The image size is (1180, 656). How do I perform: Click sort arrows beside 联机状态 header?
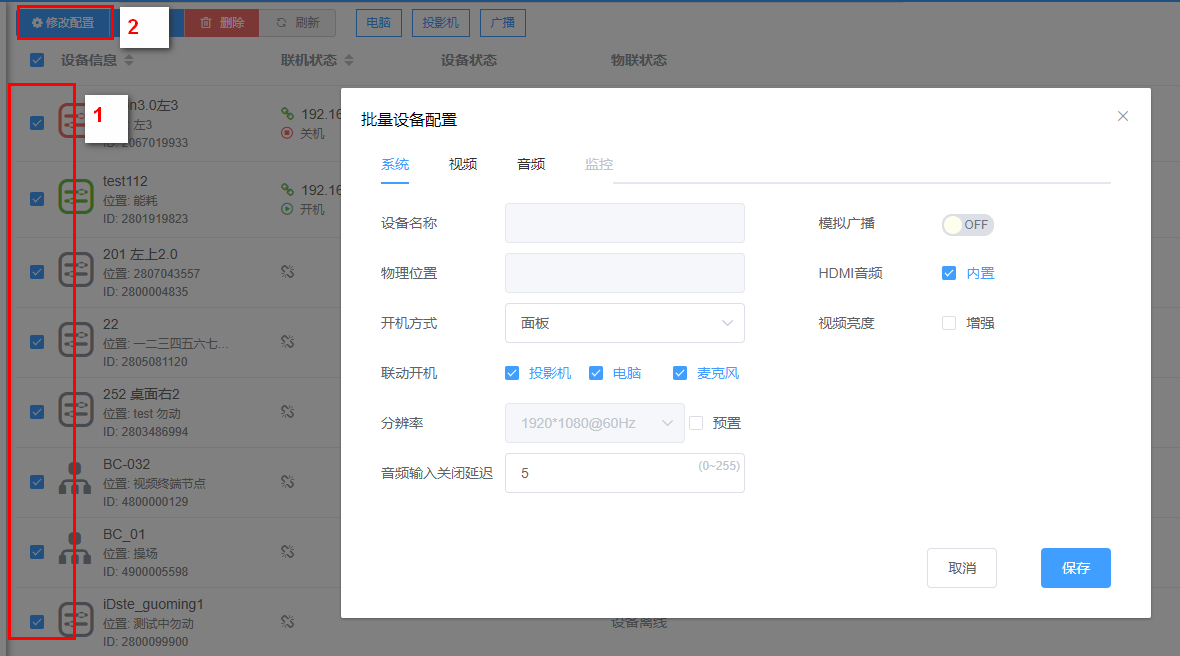(x=349, y=61)
